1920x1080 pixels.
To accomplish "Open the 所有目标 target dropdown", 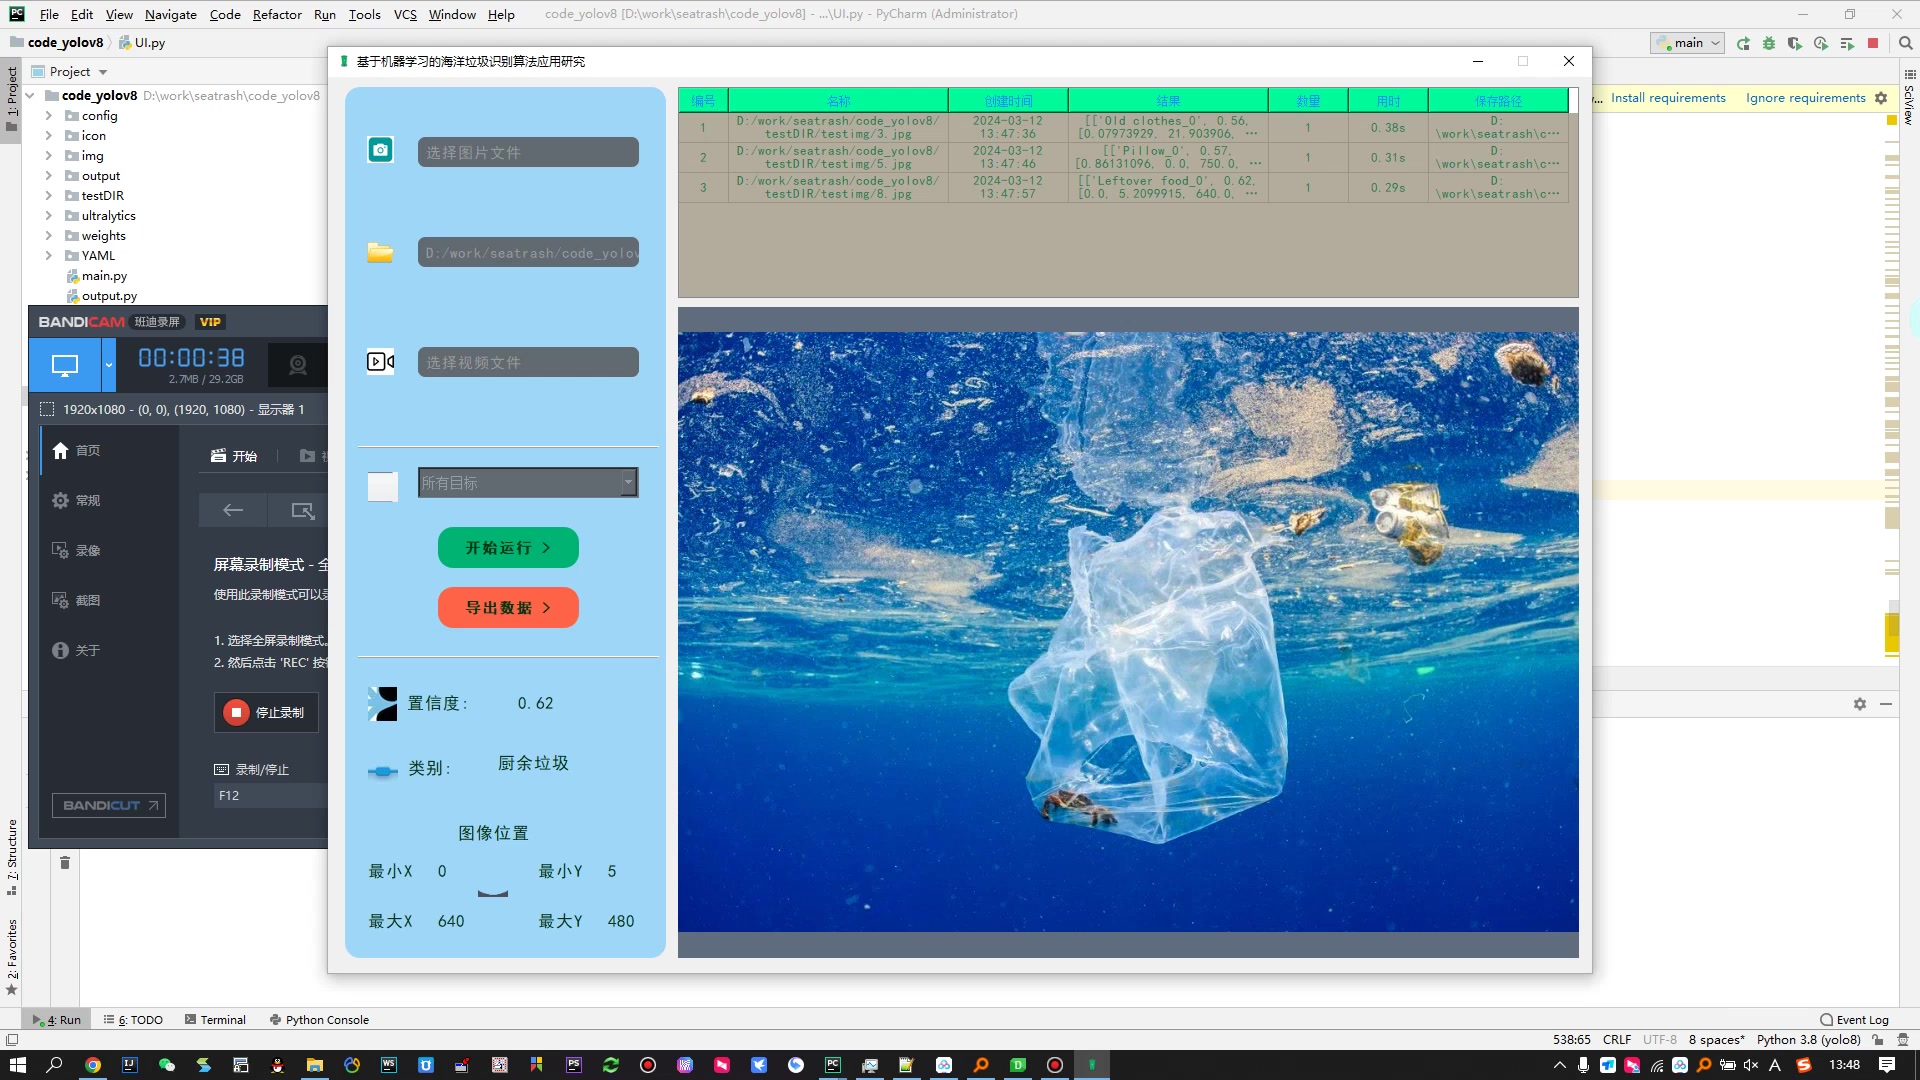I will point(528,483).
